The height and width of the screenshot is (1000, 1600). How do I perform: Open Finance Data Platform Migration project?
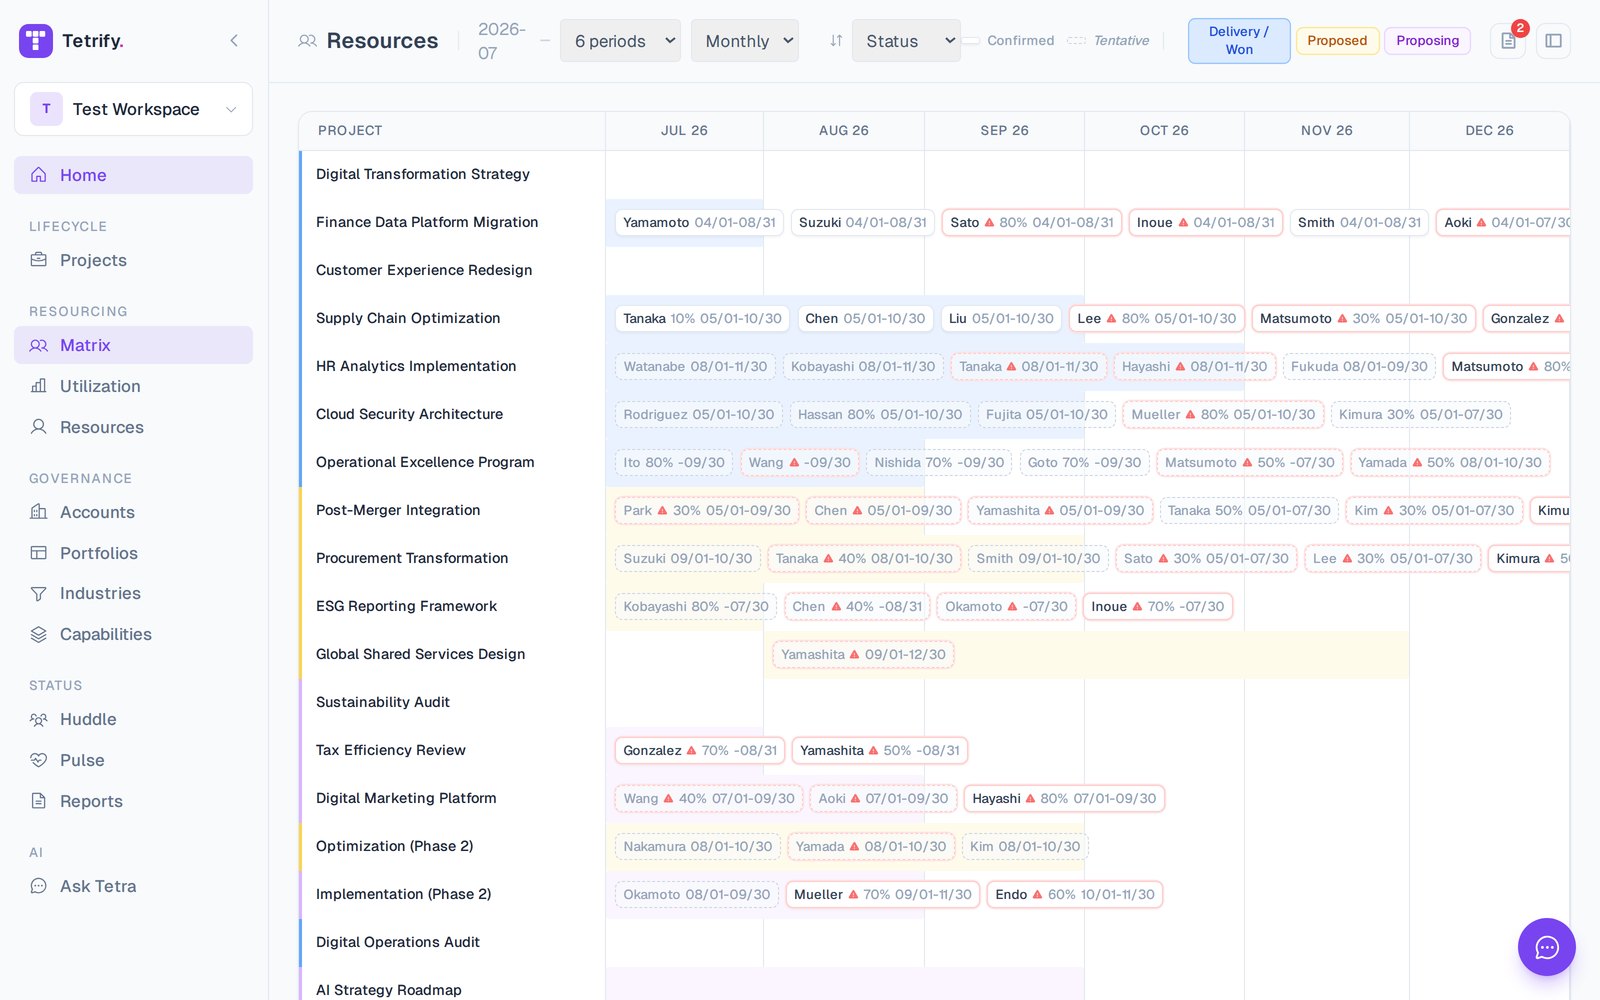[x=427, y=222]
